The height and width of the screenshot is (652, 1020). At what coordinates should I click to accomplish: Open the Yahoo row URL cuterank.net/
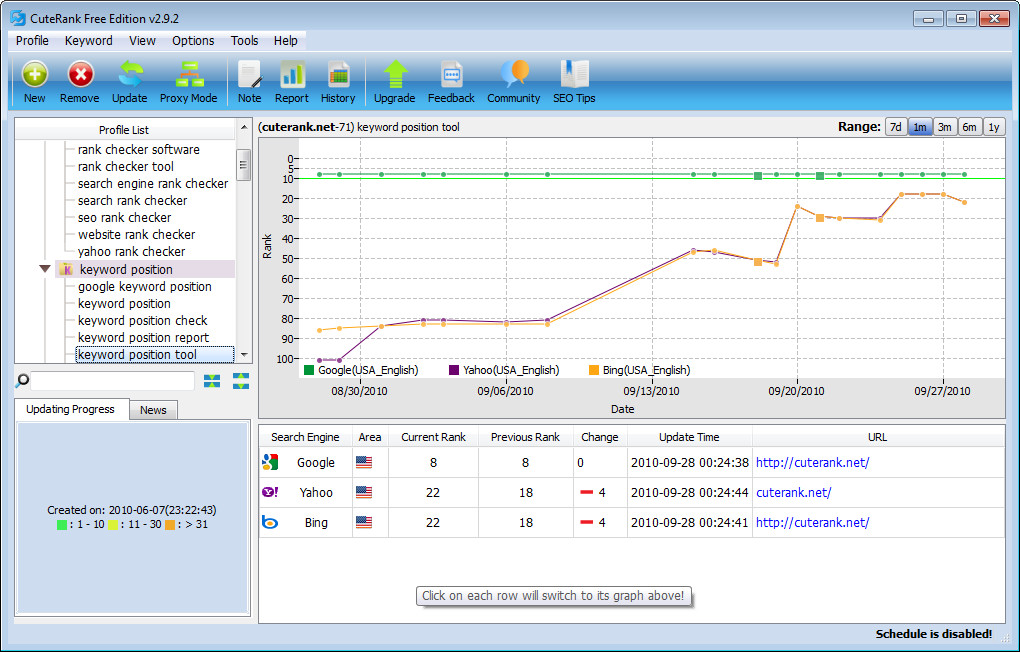(794, 493)
